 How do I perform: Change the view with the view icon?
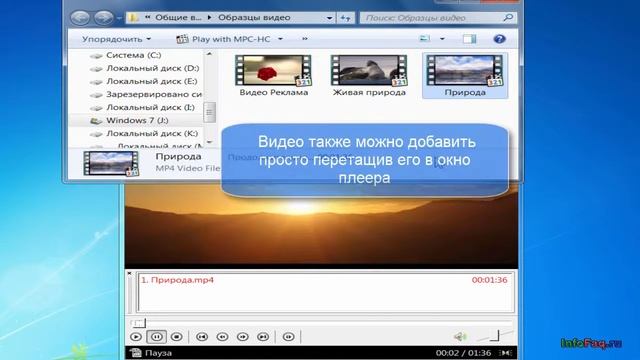coord(425,39)
